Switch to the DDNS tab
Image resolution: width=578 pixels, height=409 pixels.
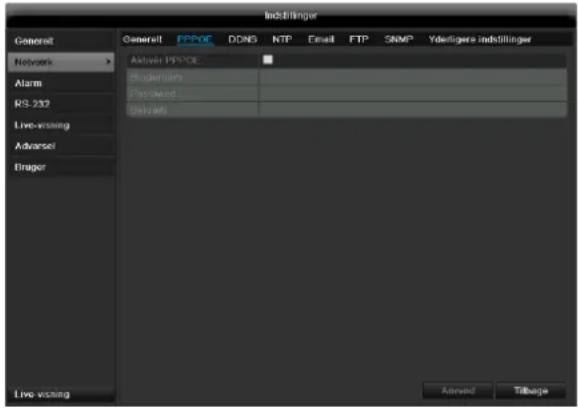242,39
